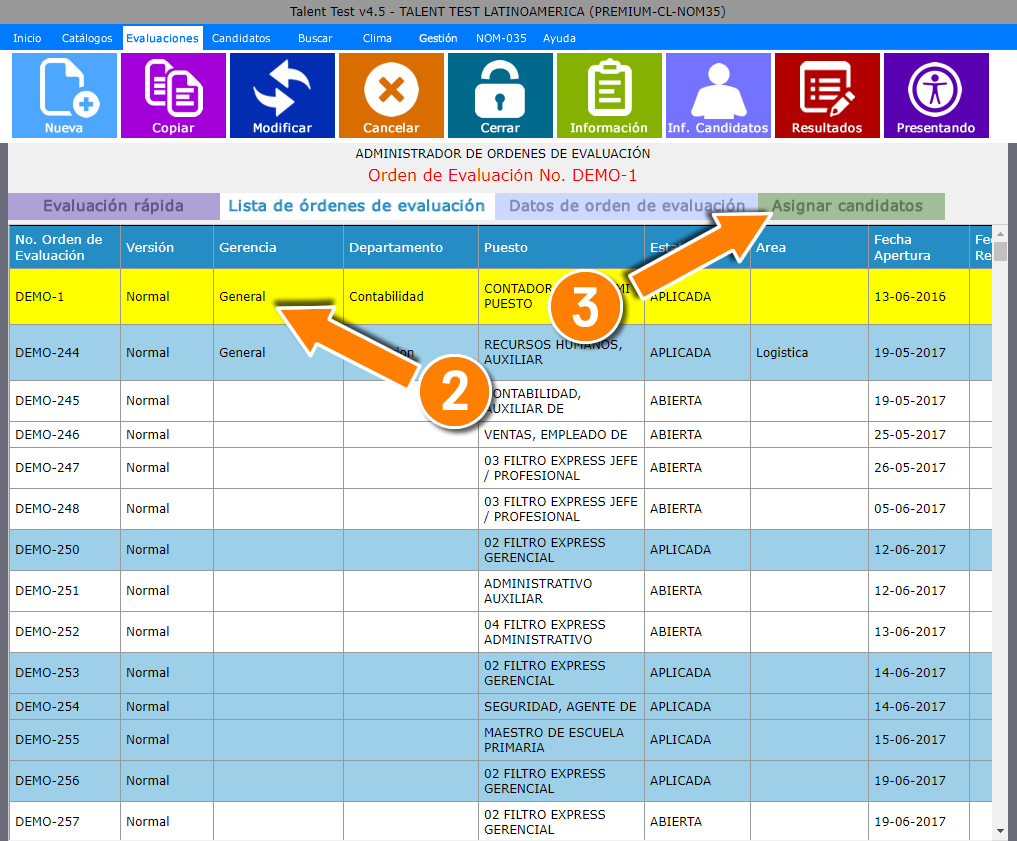Image resolution: width=1017 pixels, height=841 pixels.
Task: Select order row DEMO-250
Action: [x=500, y=550]
